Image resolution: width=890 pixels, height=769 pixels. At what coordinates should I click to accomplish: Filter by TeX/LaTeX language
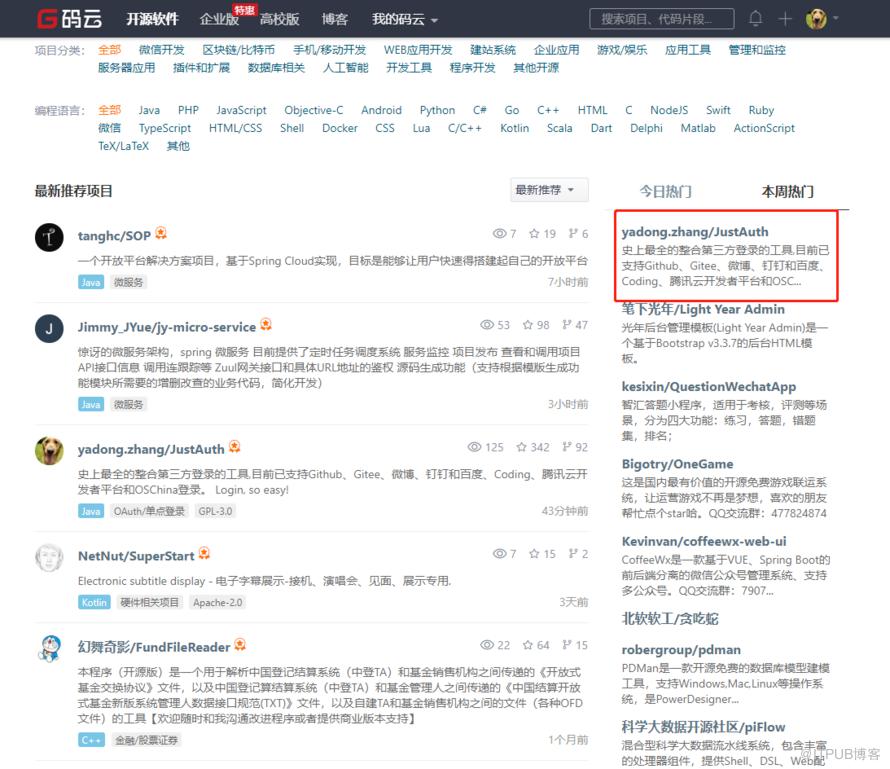(123, 146)
